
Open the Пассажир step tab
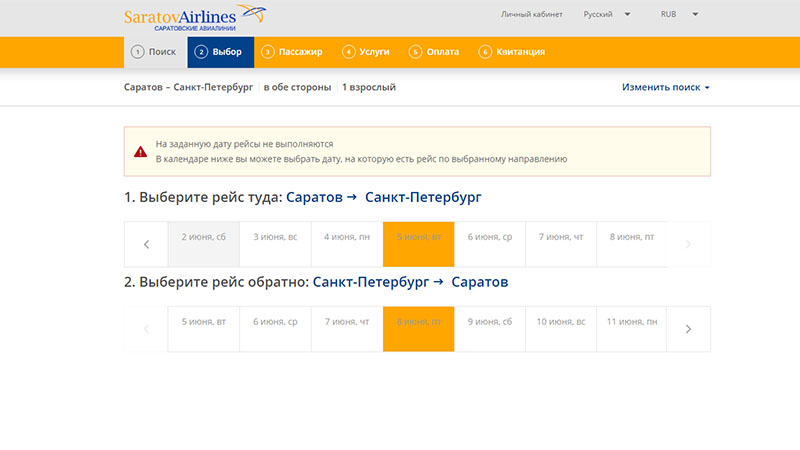pyautogui.click(x=292, y=52)
